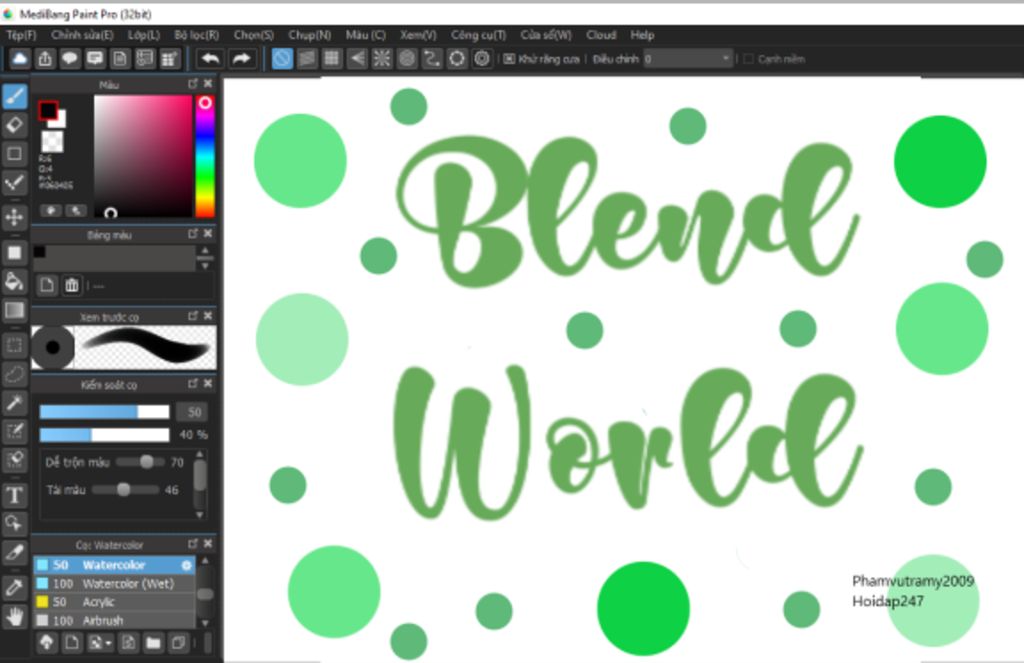1024x663 pixels.
Task: Select the Bucket fill tool
Action: point(14,281)
